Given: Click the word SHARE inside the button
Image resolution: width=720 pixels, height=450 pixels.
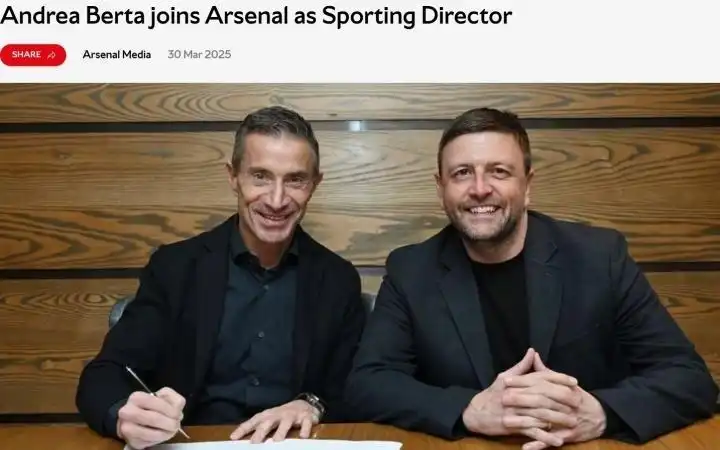Looking at the screenshot, I should click(x=26, y=55).
